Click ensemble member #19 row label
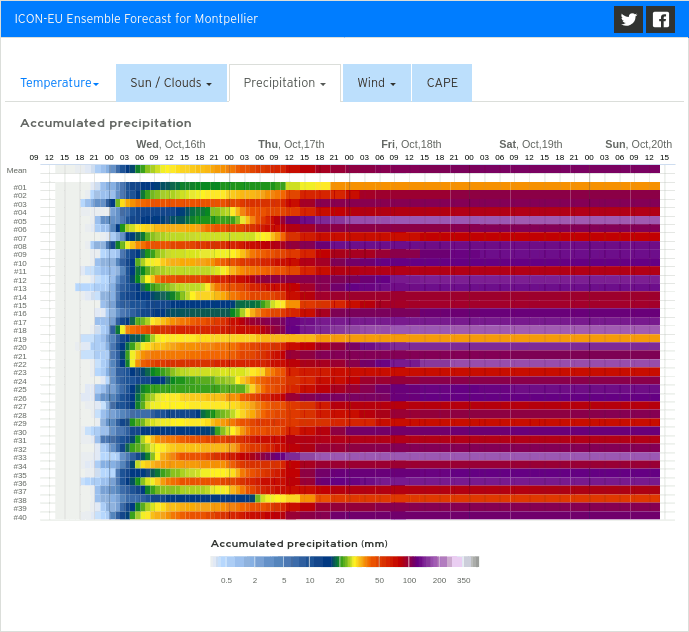689x632 pixels. pos(20,339)
